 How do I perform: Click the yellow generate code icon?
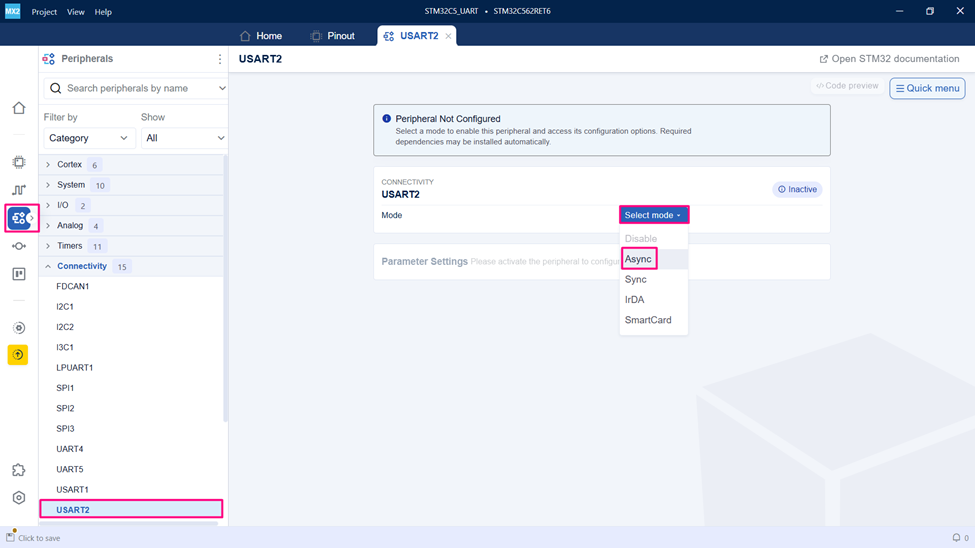[x=18, y=355]
